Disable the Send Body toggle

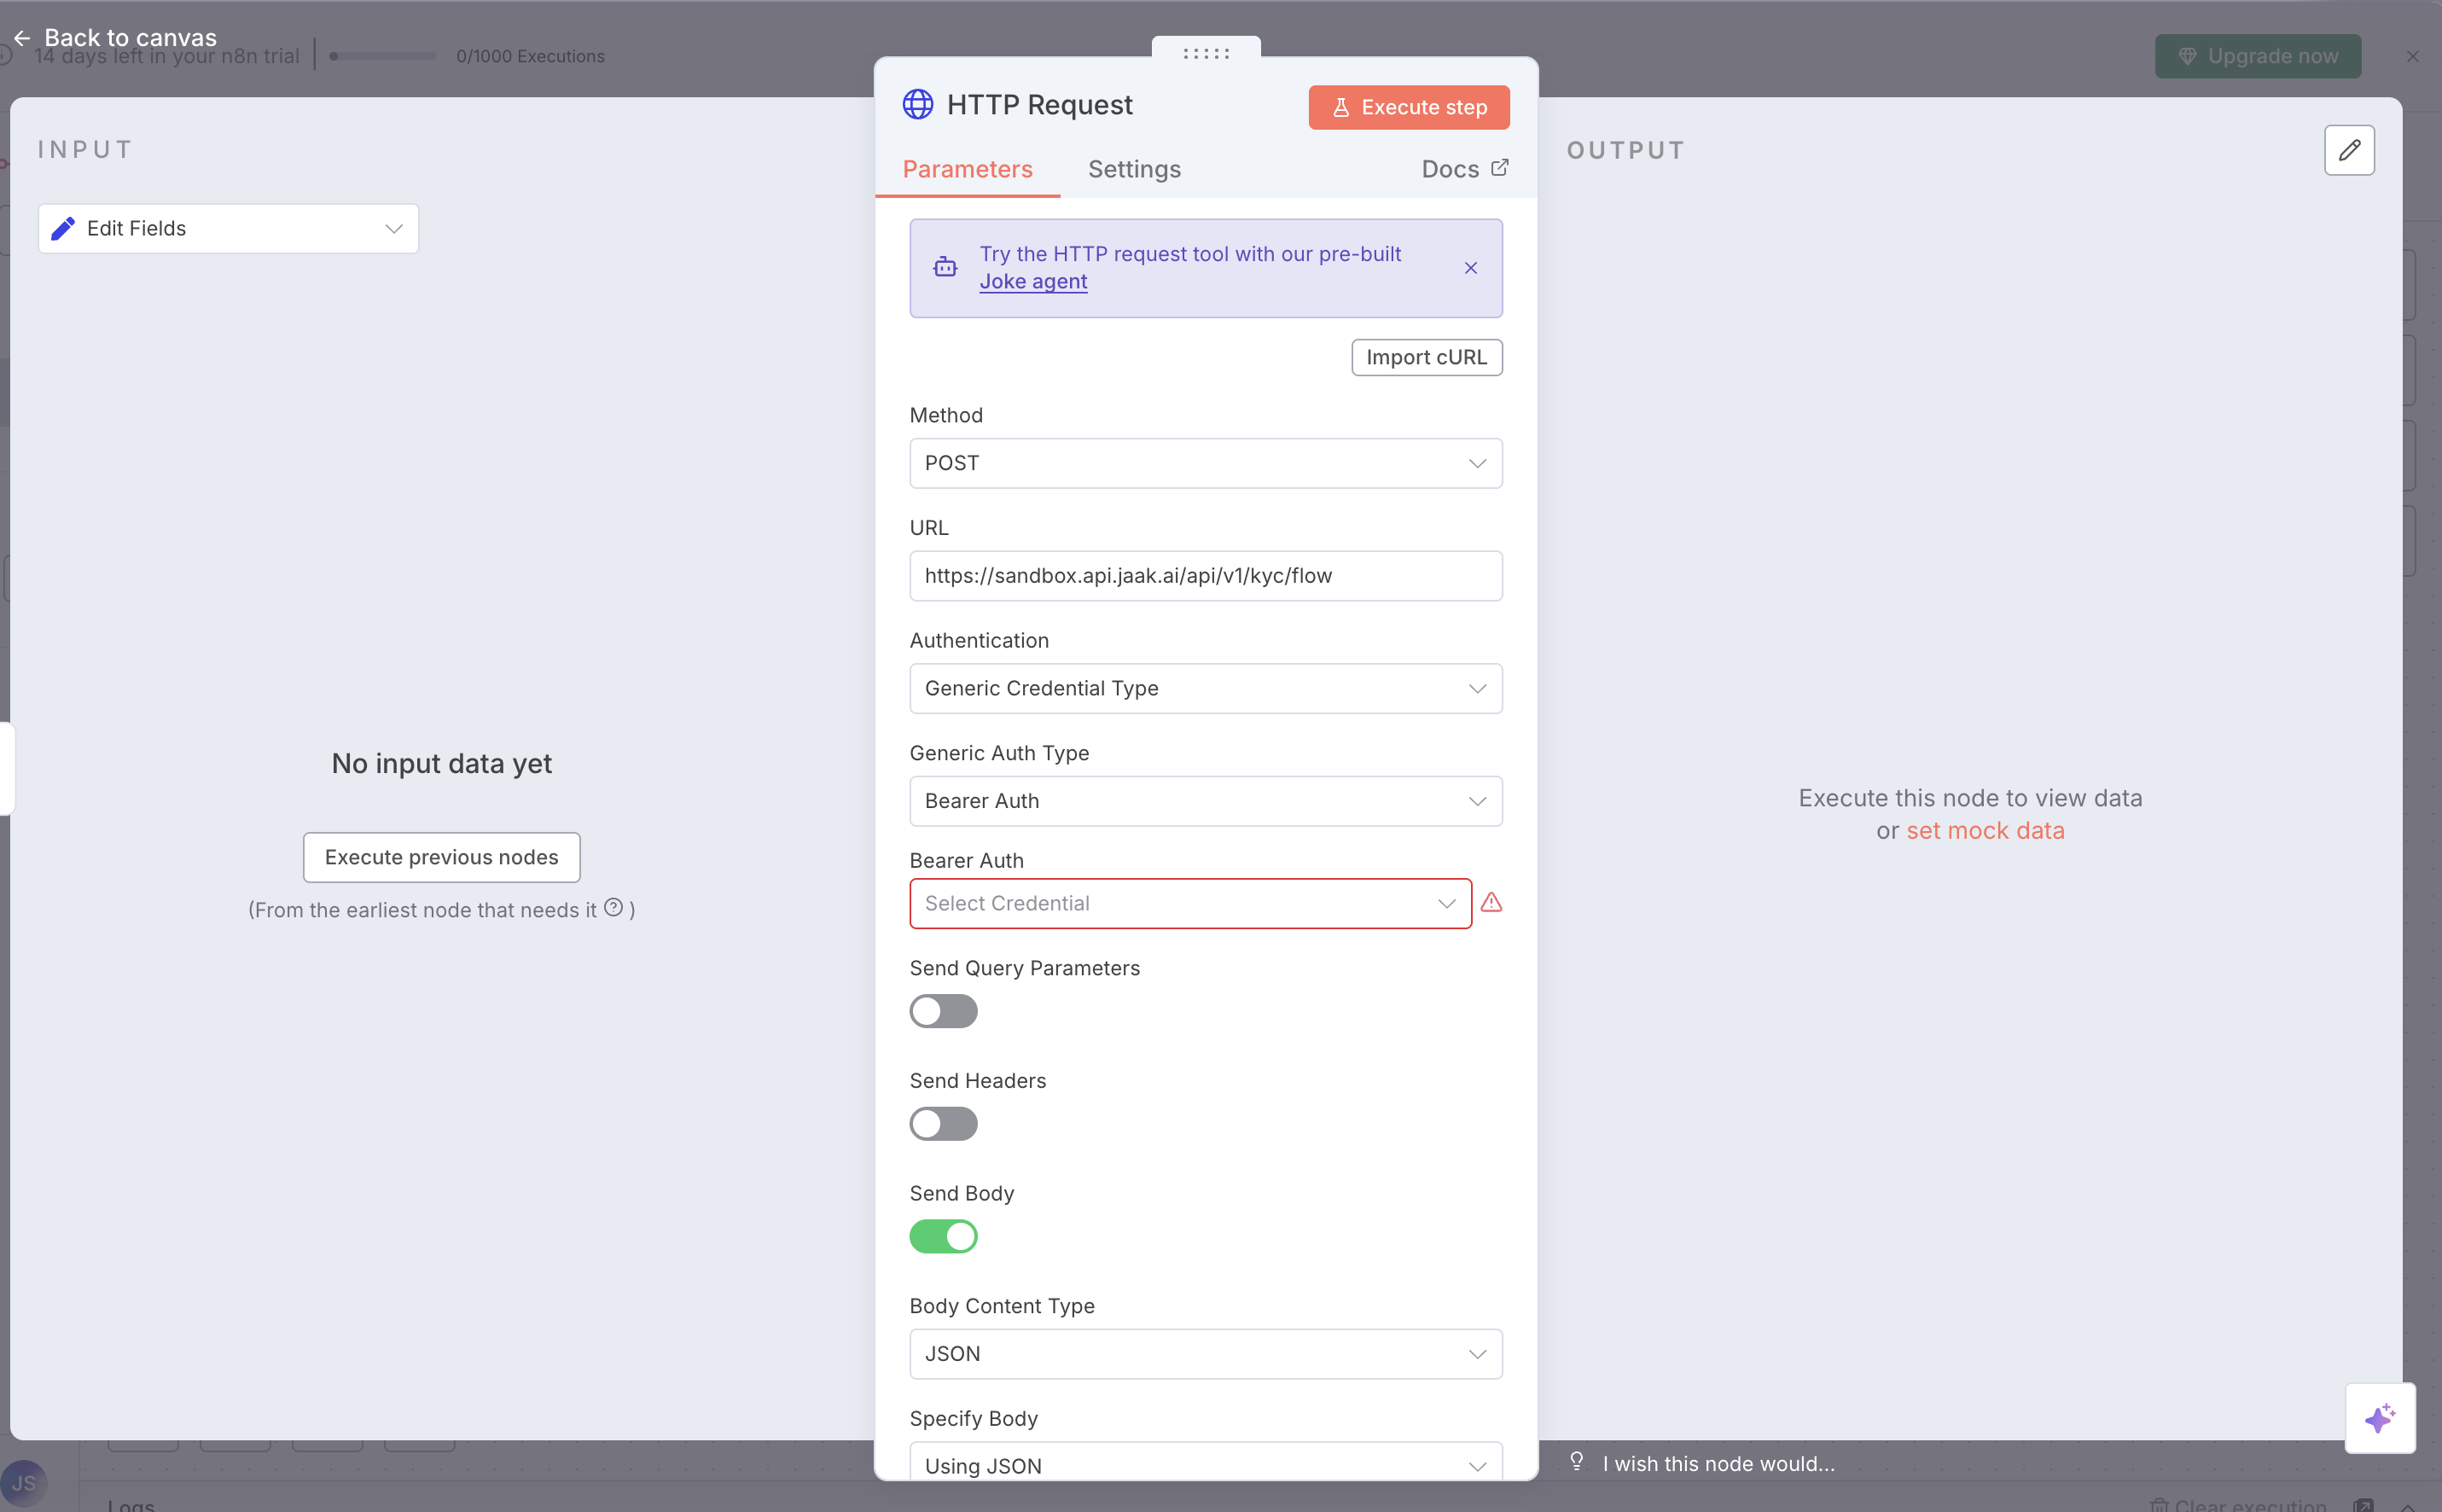pyautogui.click(x=942, y=1237)
